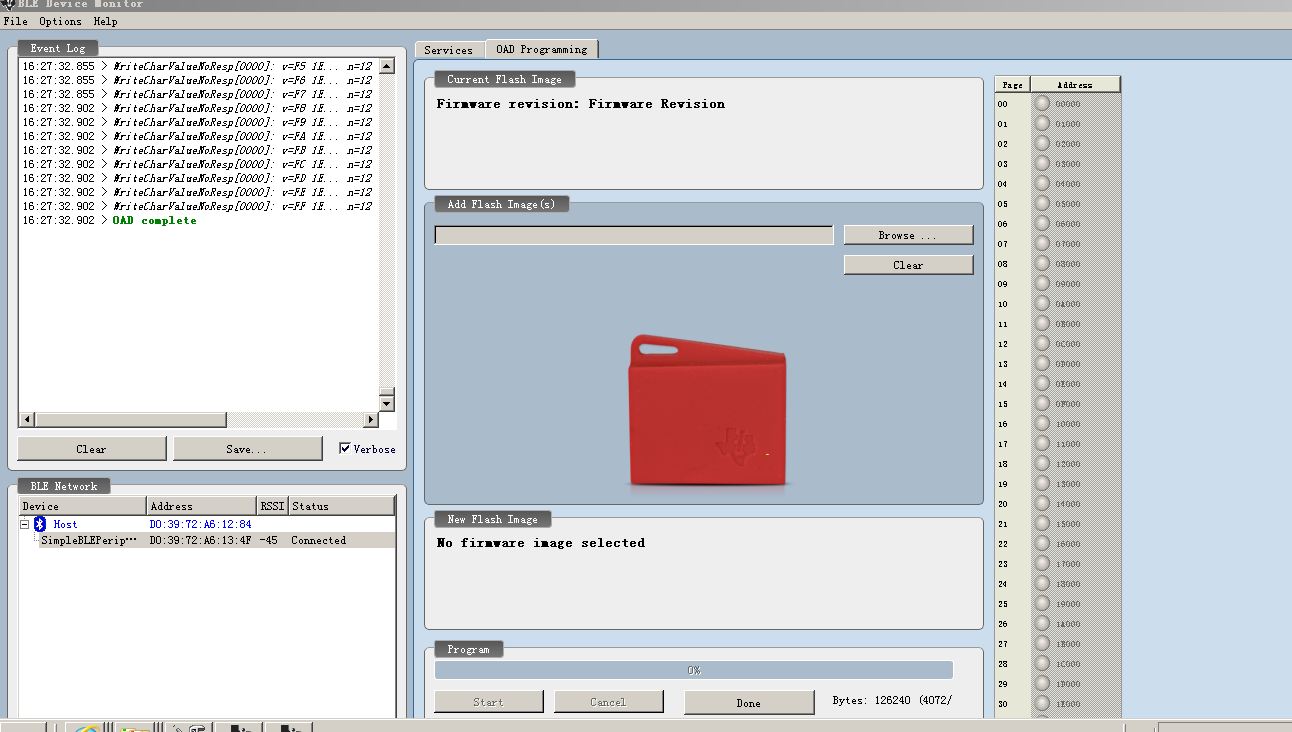
Task: Click the page 14 status indicator
Action: click(1042, 383)
